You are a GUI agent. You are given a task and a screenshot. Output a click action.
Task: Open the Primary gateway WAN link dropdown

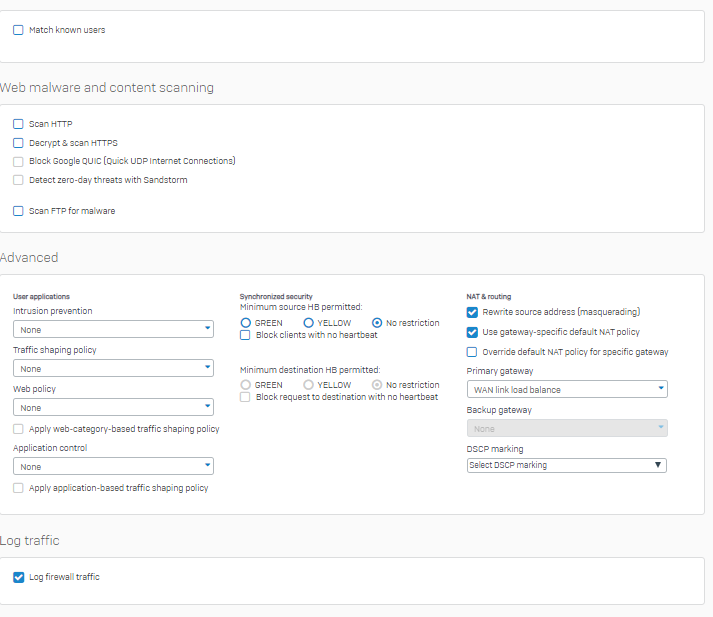(x=567, y=389)
